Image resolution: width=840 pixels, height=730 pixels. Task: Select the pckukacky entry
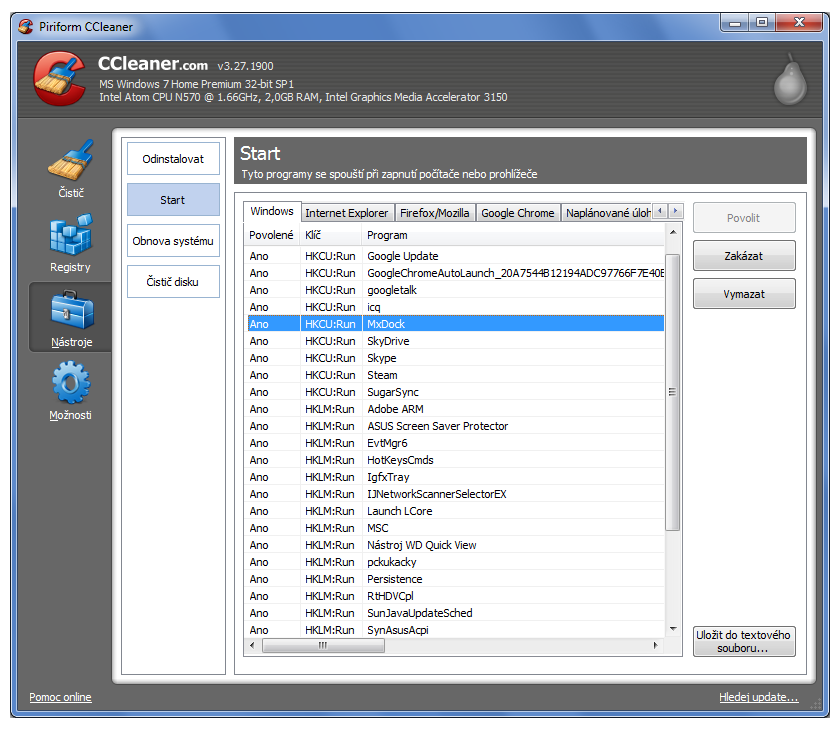point(455,562)
